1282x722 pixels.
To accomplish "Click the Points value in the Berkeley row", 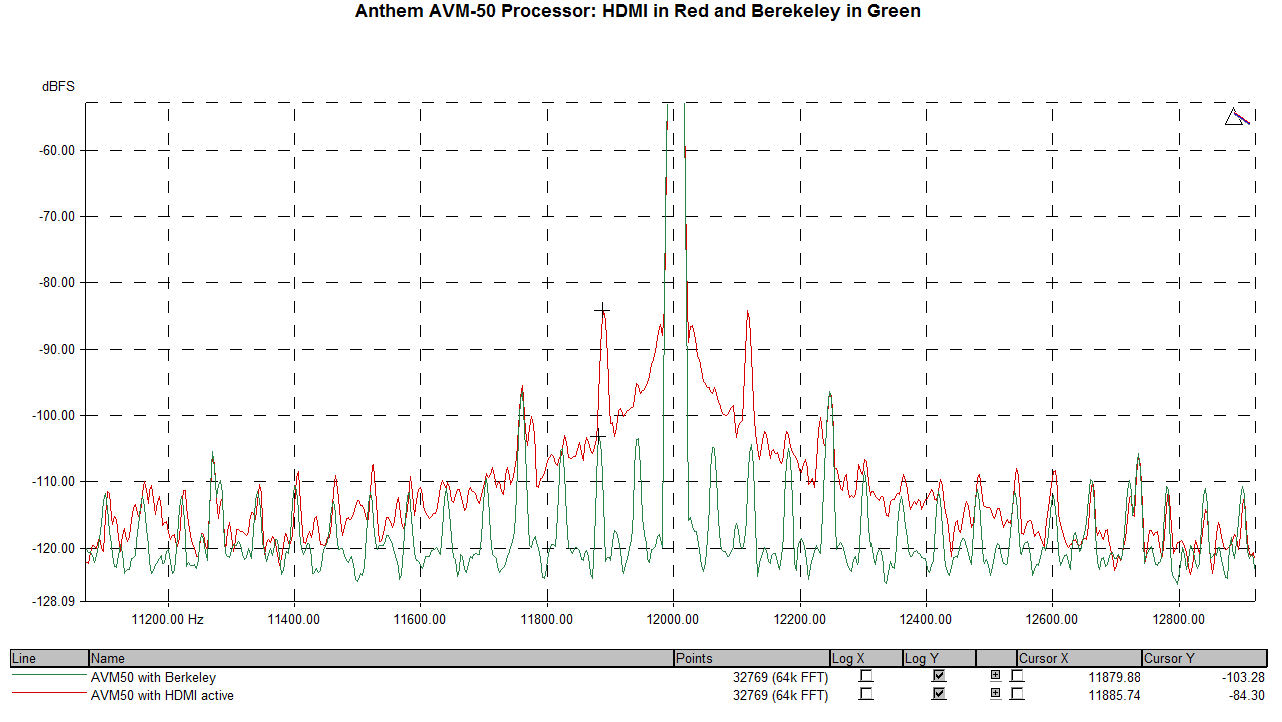I will pyautogui.click(x=780, y=677).
